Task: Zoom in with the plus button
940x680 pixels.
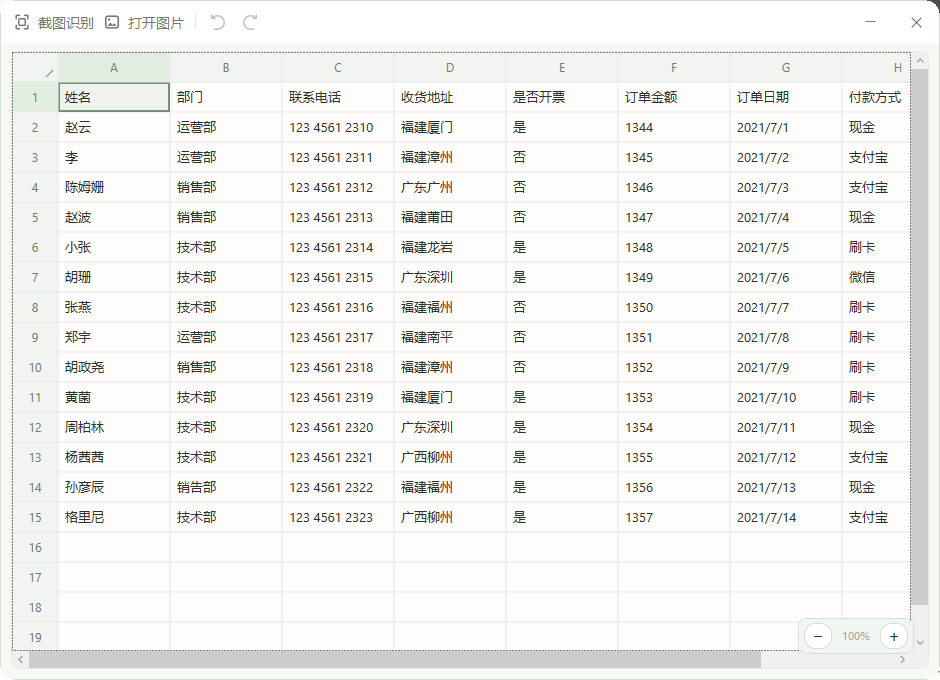Action: [x=894, y=636]
